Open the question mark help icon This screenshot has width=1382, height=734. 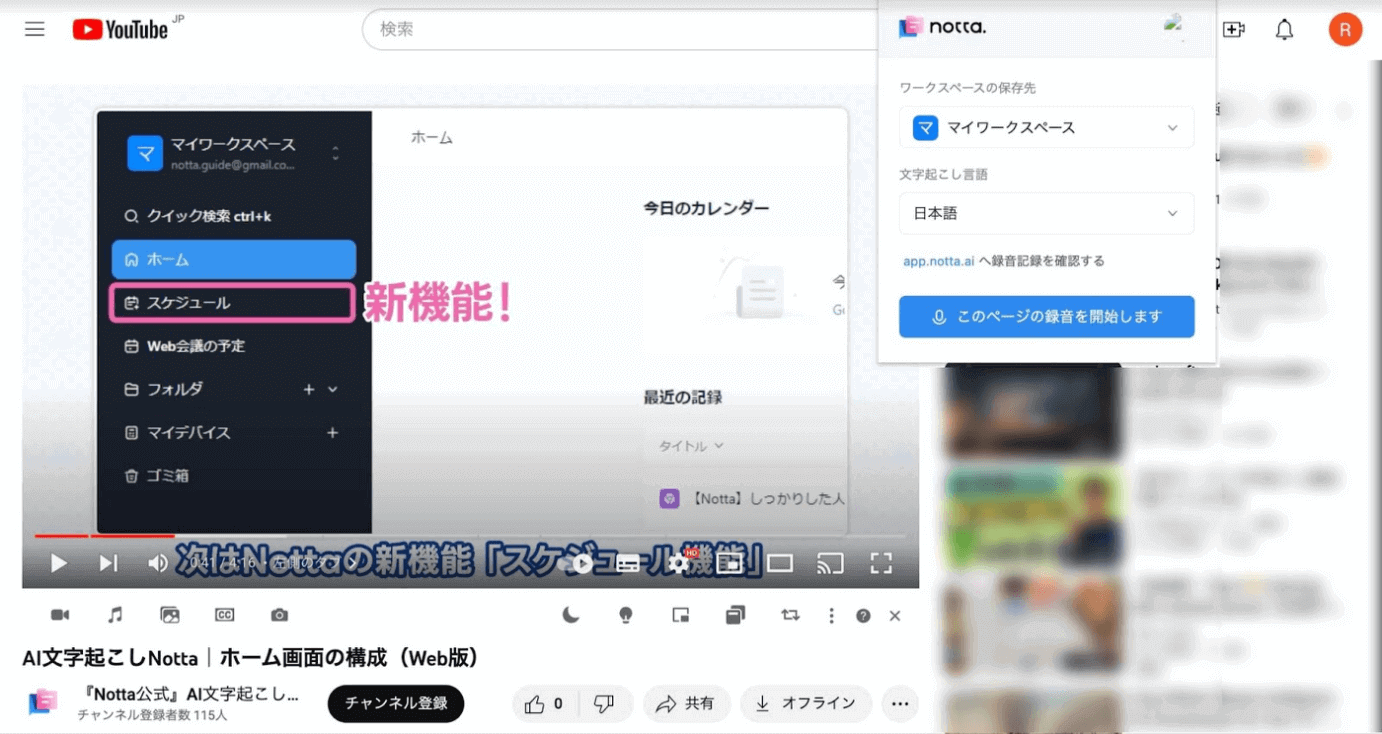tap(863, 616)
